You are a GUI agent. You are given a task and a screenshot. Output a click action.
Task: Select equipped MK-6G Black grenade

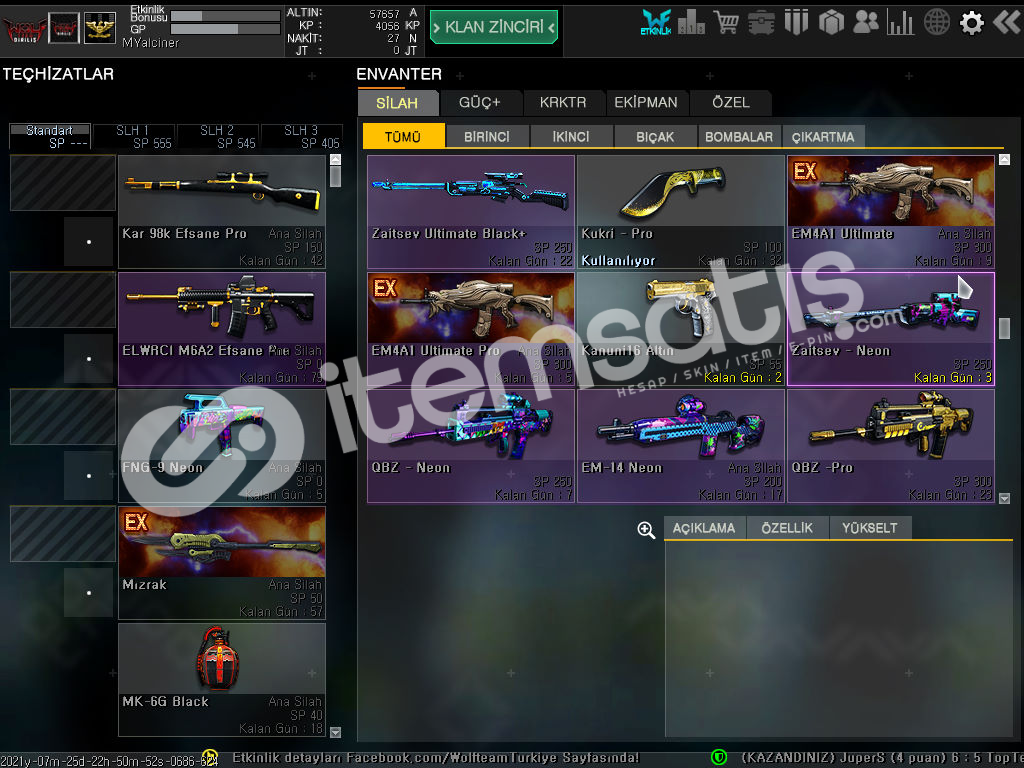click(222, 679)
